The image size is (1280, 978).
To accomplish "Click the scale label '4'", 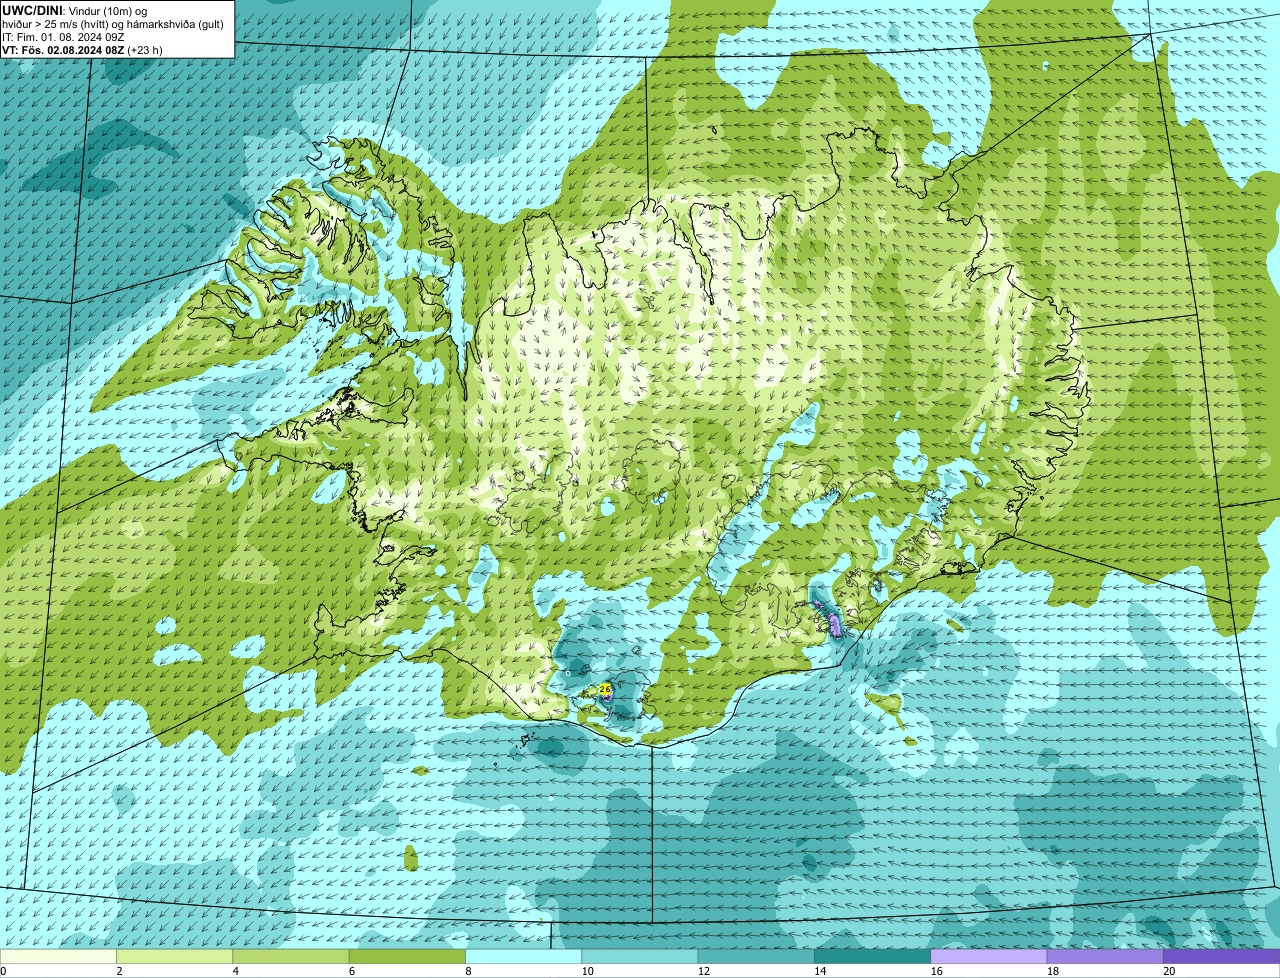I will click(235, 971).
